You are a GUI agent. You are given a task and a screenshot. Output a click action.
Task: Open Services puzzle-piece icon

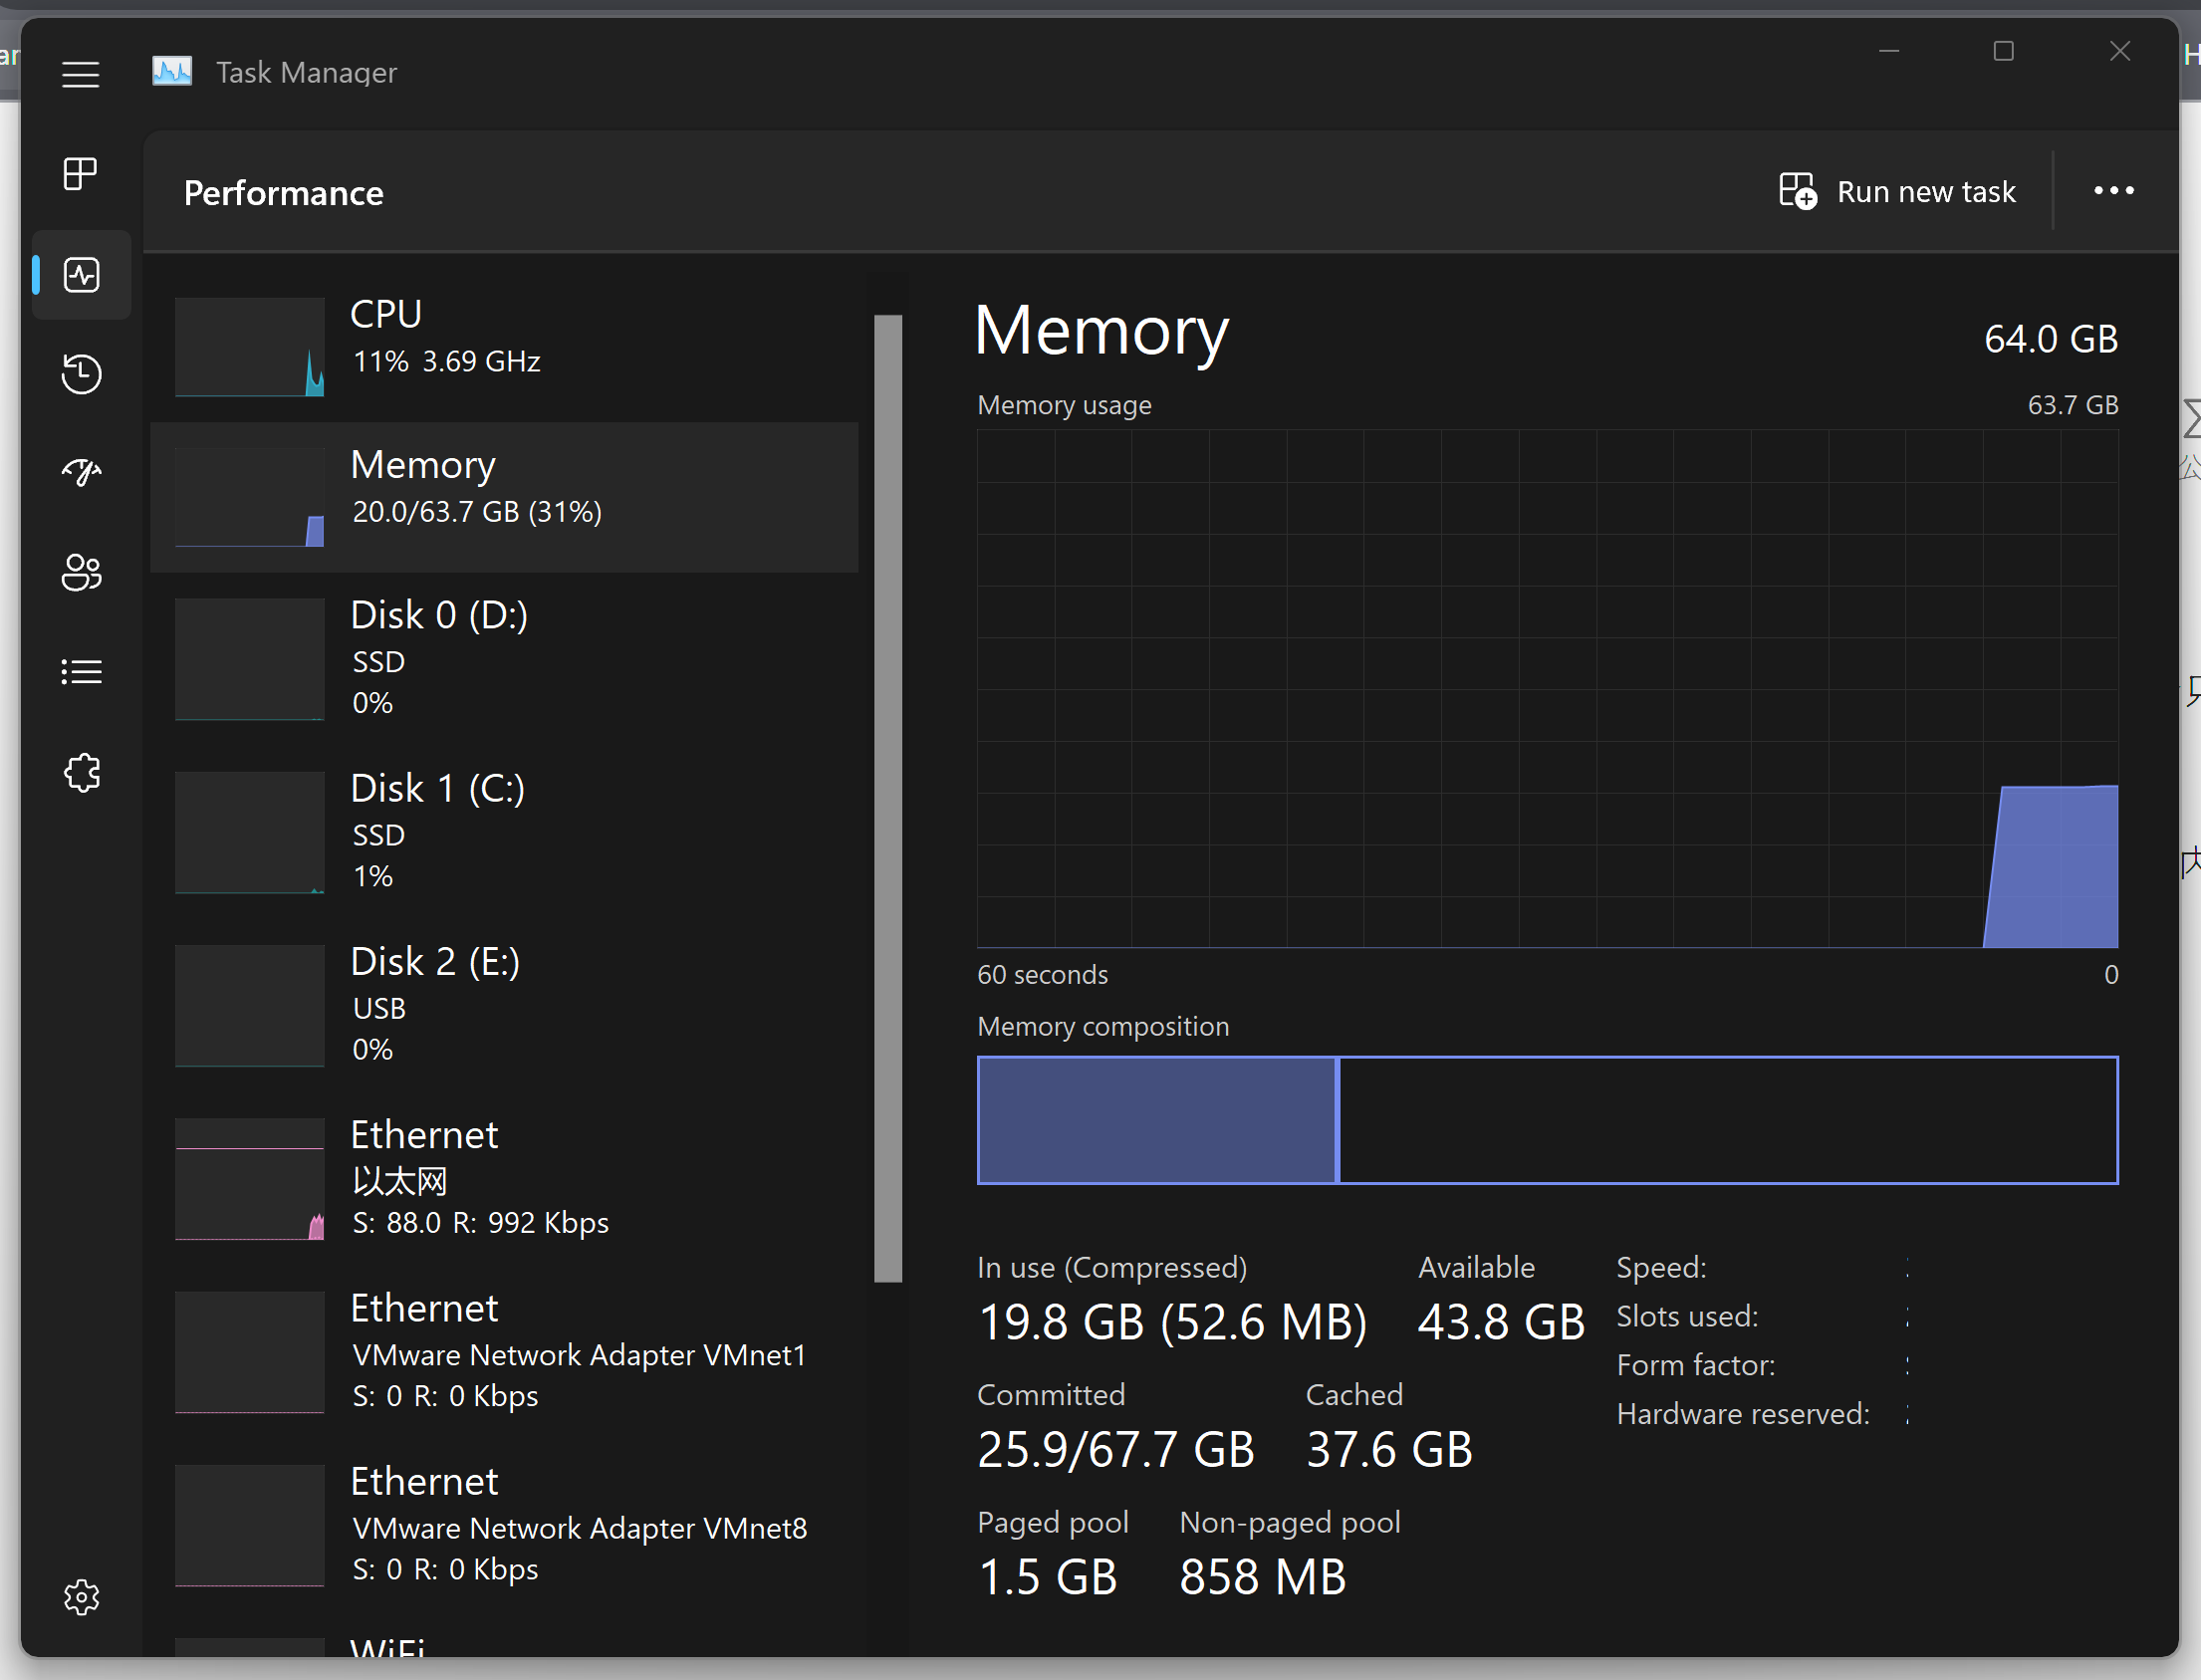tap(80, 772)
